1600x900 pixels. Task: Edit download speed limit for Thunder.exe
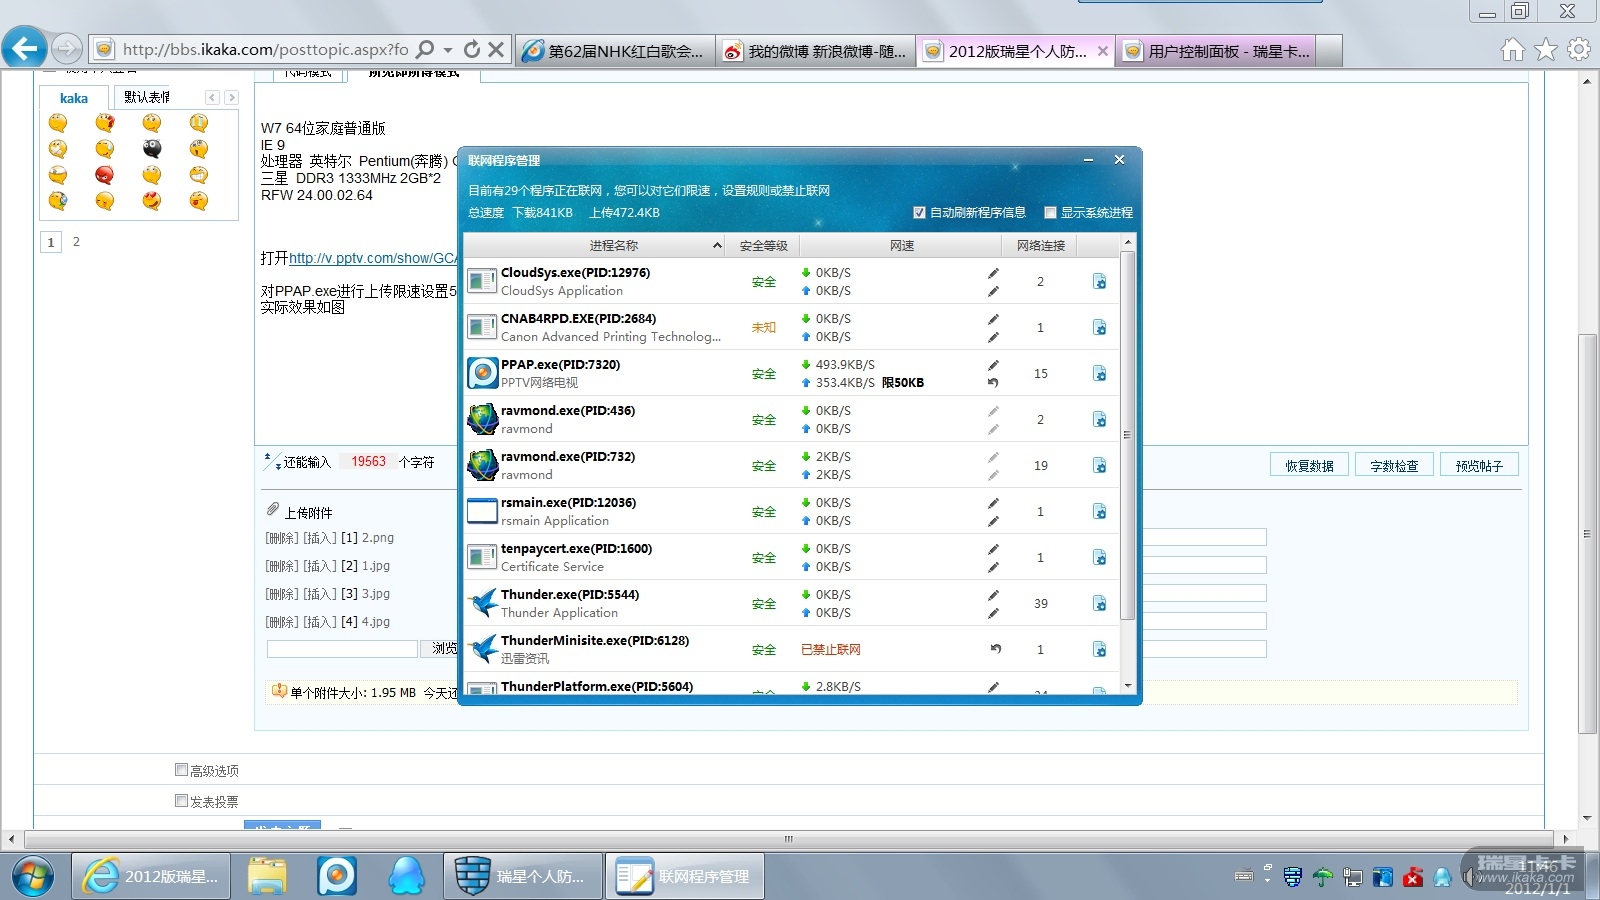pyautogui.click(x=993, y=595)
